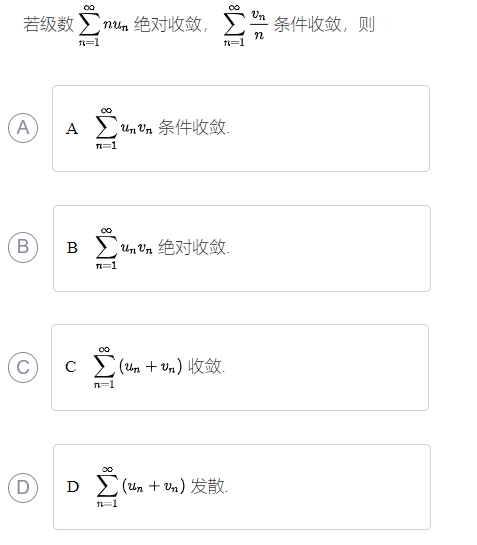Click the n·u_n summation in the question
This screenshot has height=545, width=477.
point(104,25)
